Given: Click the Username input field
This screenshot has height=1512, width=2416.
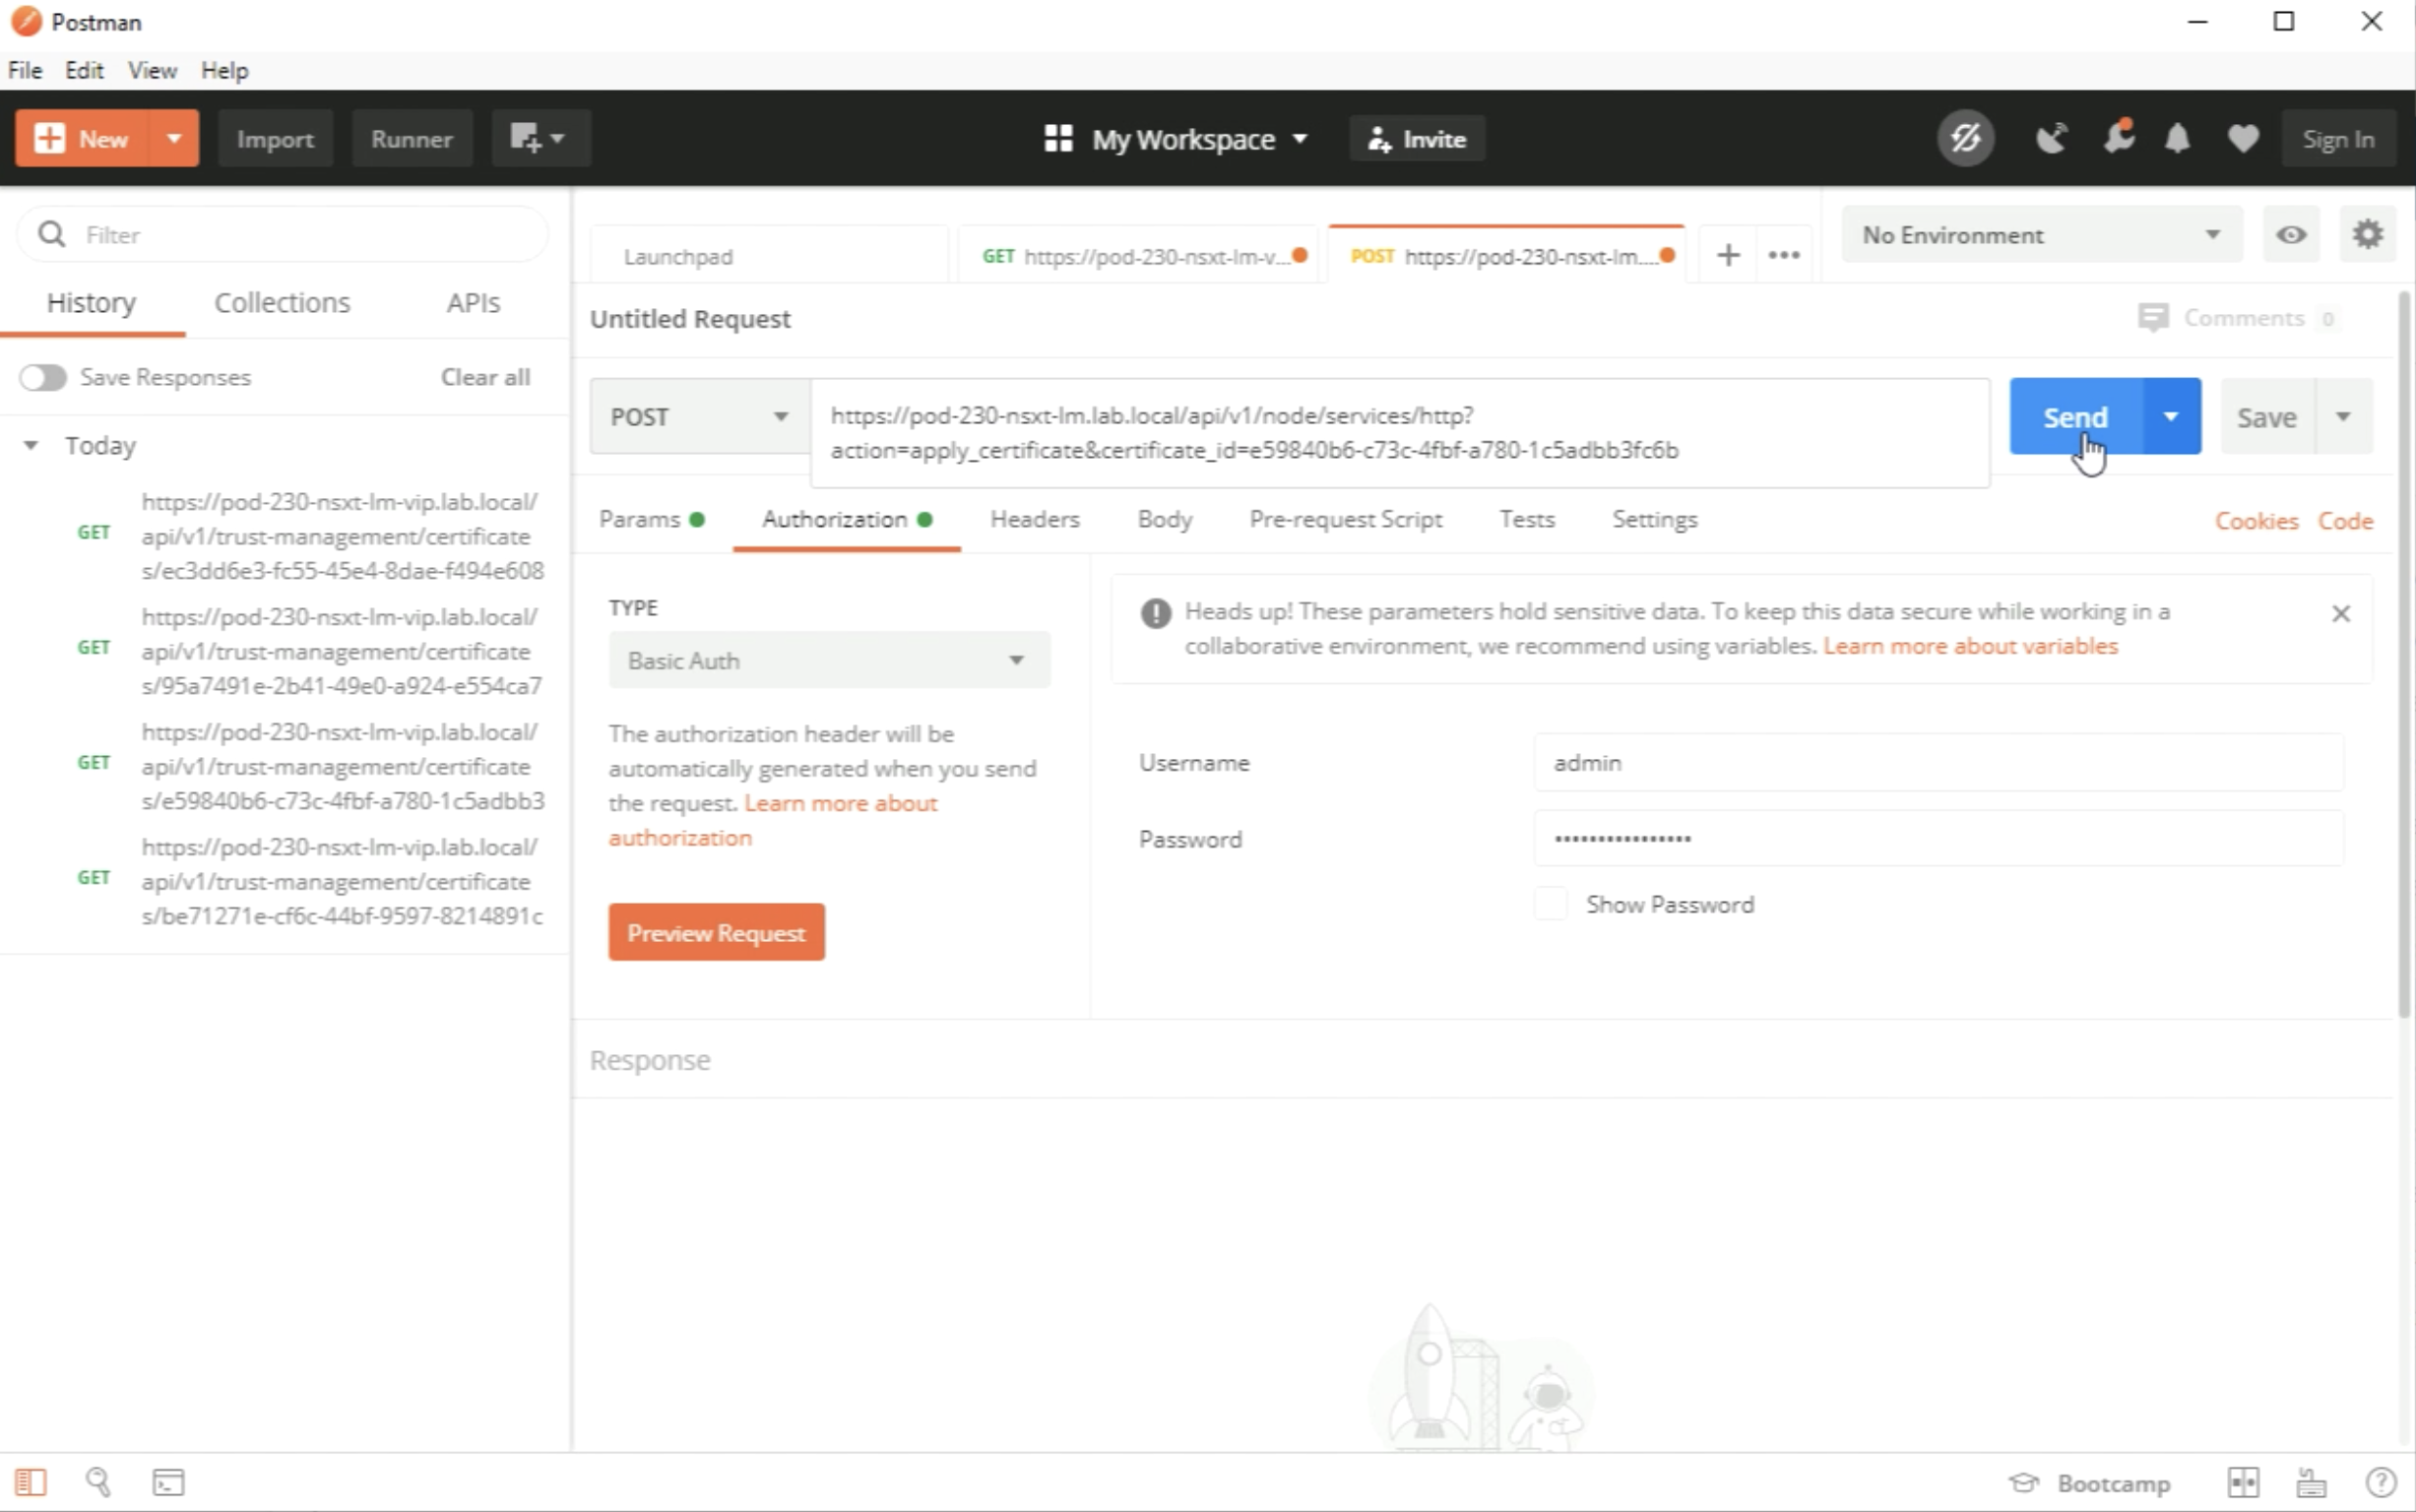Looking at the screenshot, I should pyautogui.click(x=1937, y=763).
